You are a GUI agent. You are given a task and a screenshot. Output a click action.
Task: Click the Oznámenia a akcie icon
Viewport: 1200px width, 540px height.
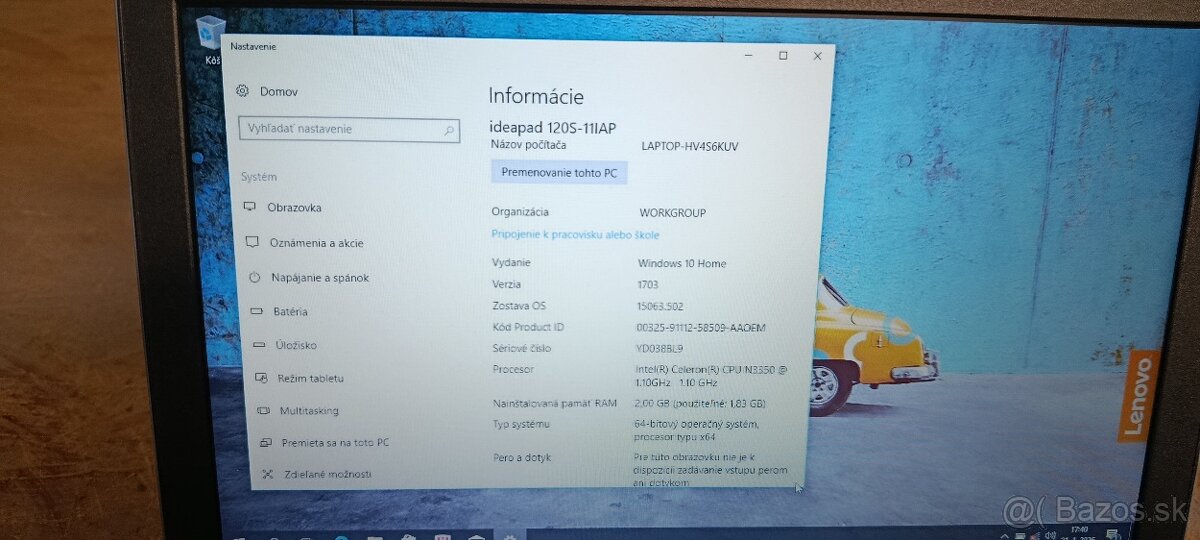[252, 243]
